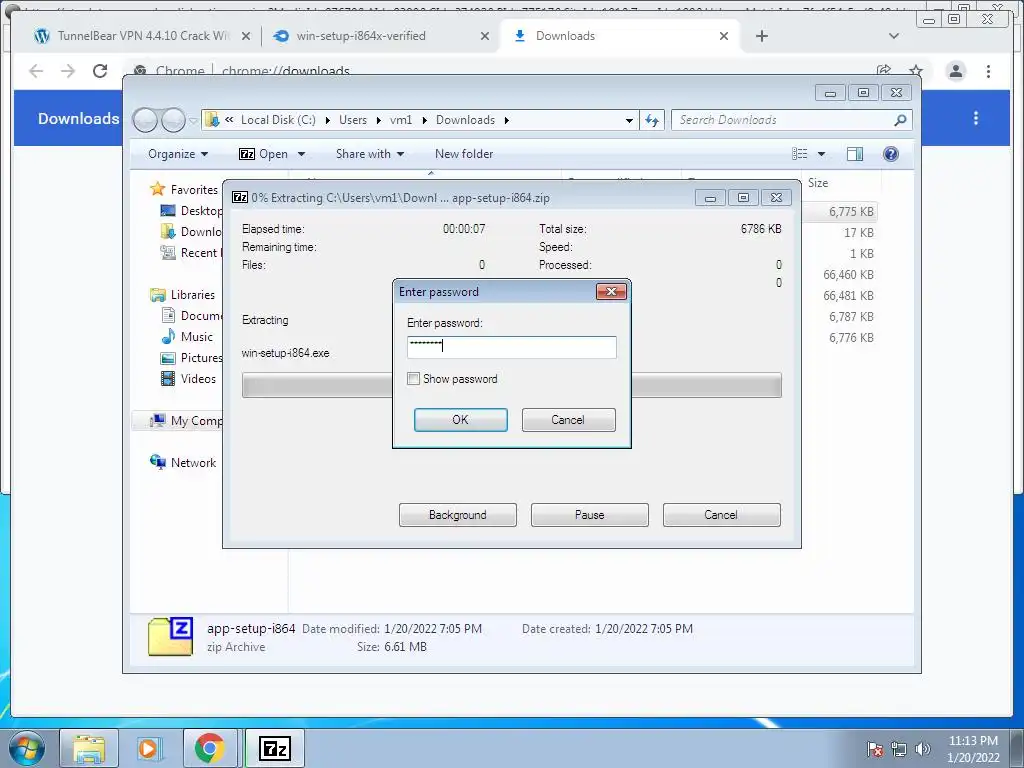Select Users in the address breadcrumb

pos(353,120)
